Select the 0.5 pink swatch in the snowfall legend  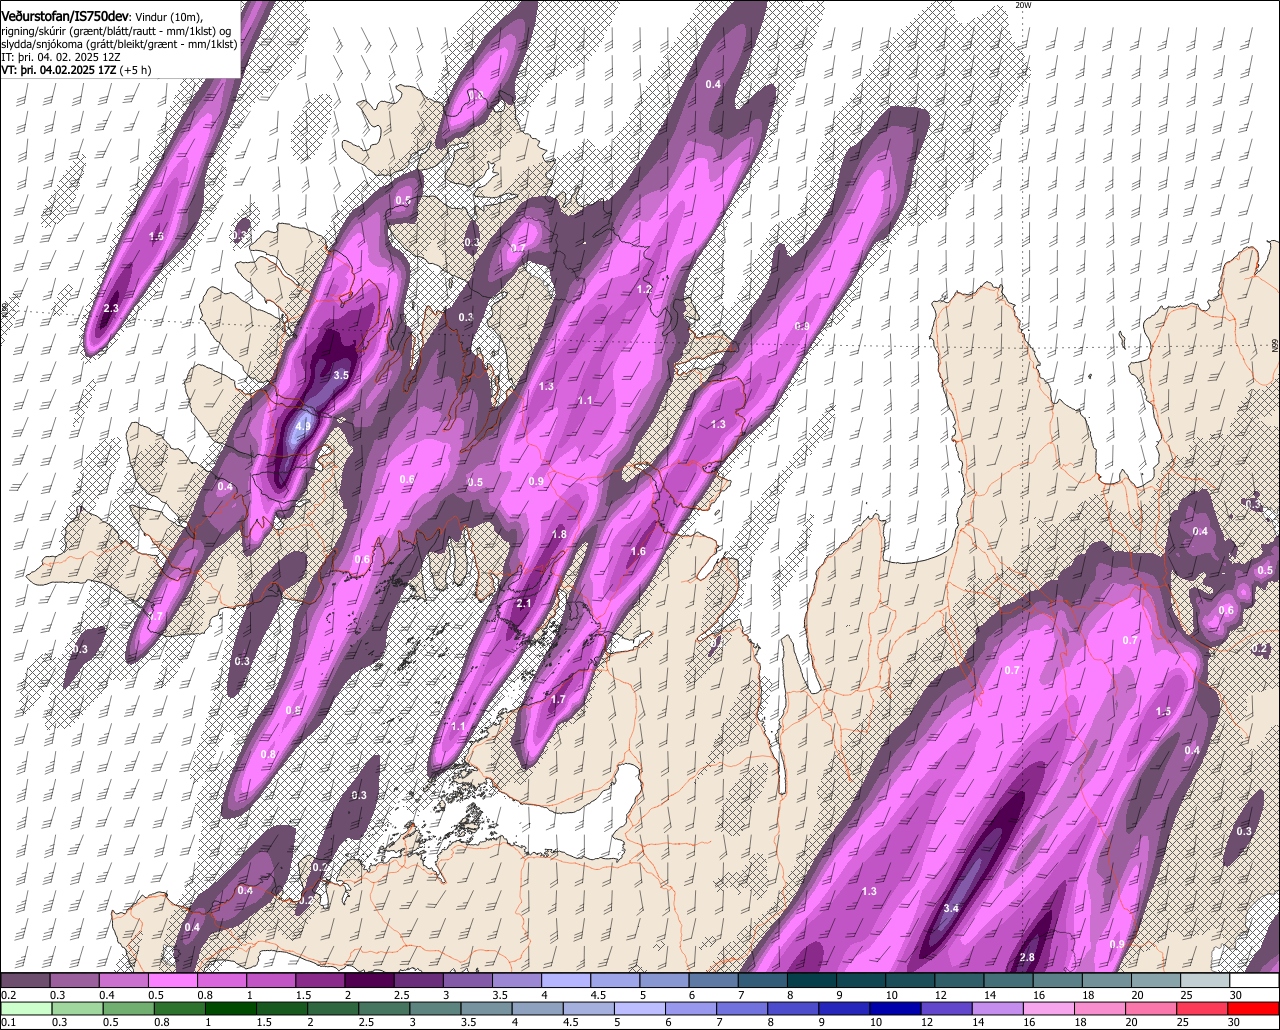172,981
